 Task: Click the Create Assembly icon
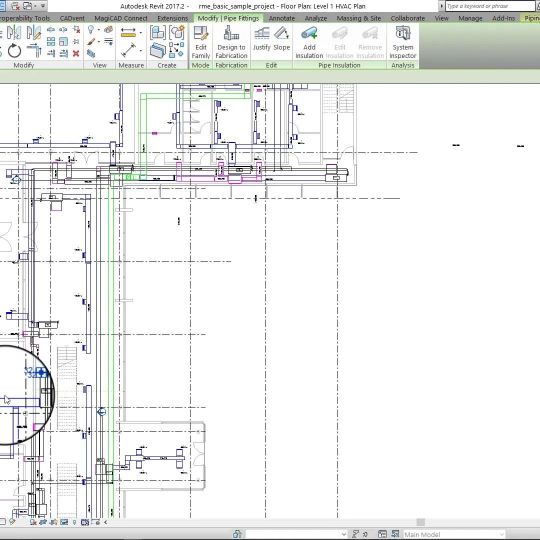coord(158,33)
